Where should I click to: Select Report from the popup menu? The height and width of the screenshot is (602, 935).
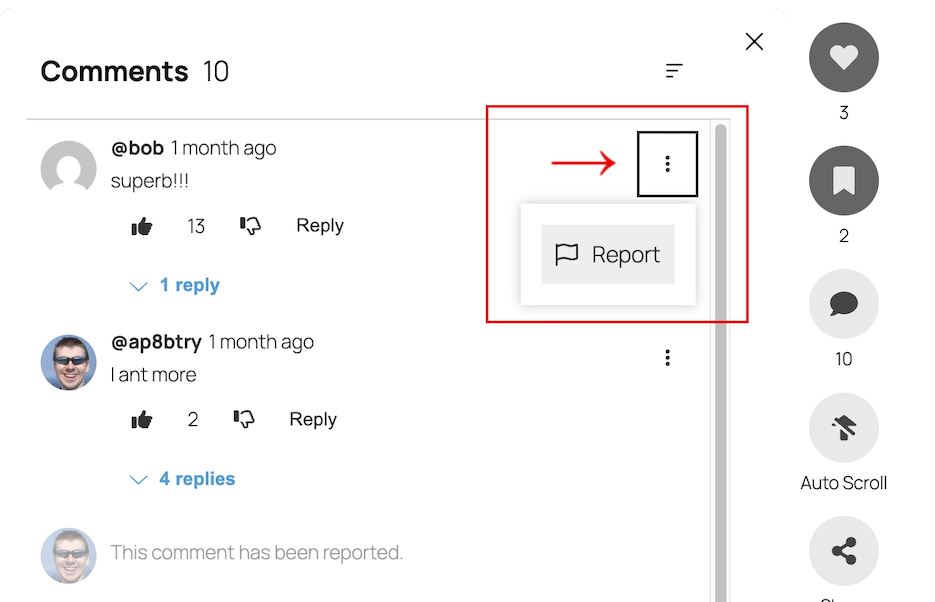click(608, 255)
